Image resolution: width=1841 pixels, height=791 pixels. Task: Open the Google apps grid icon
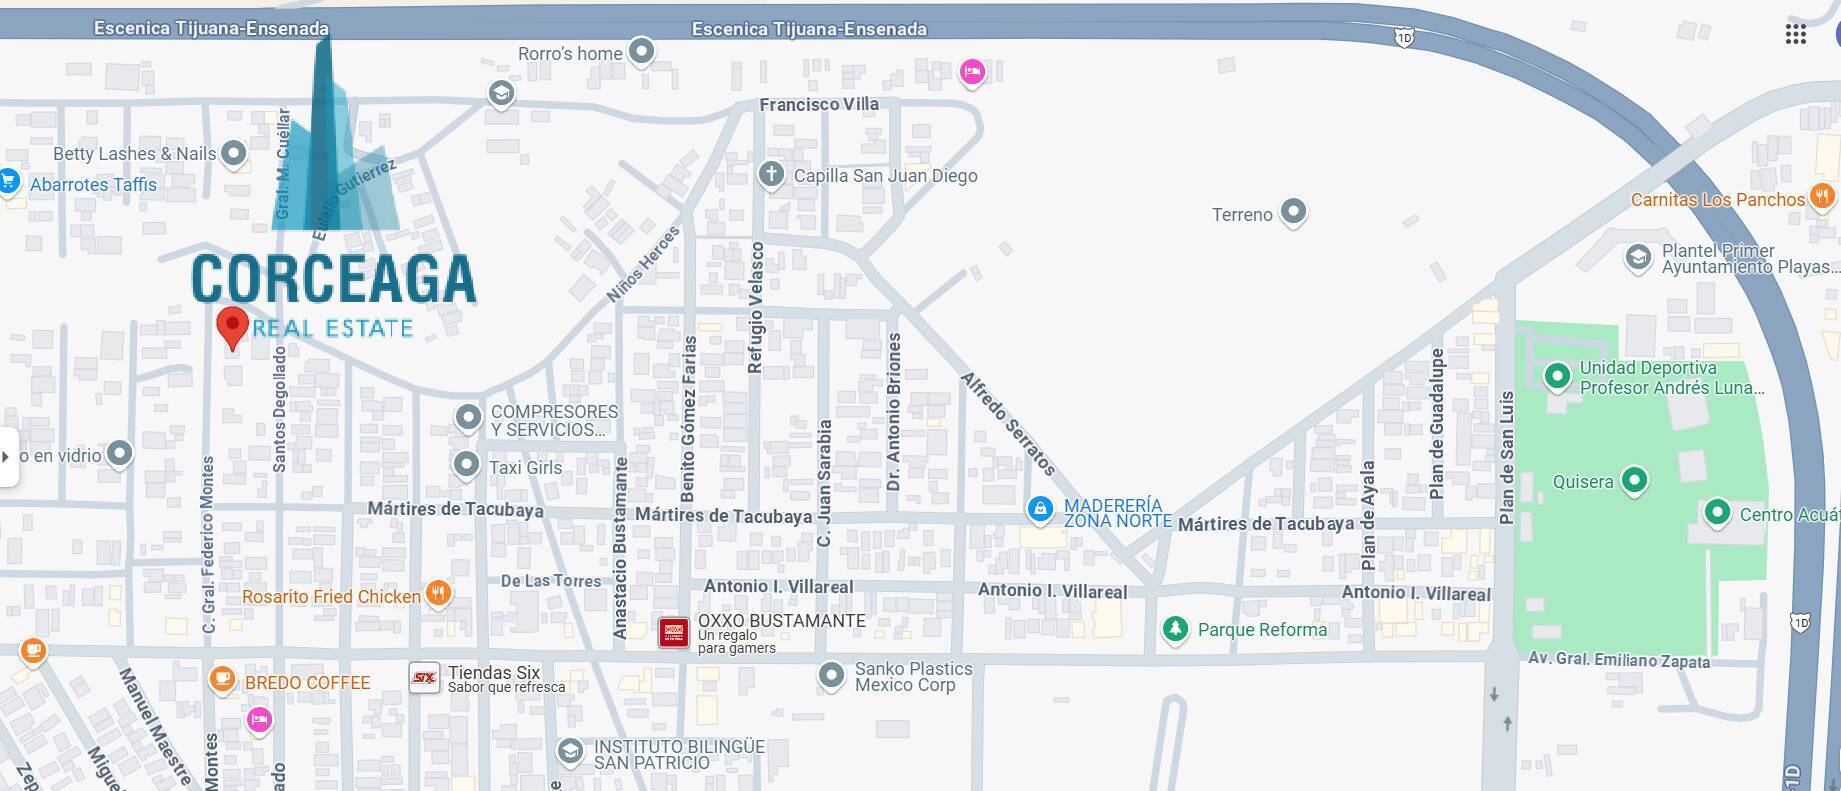(x=1795, y=34)
